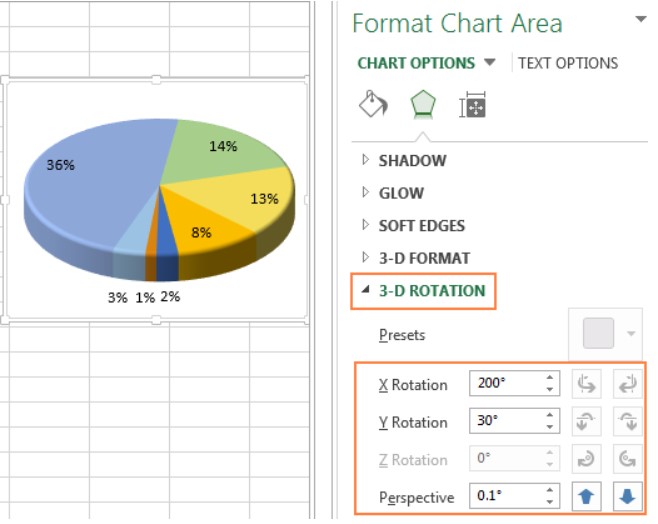Open the CHART OPTIONS dropdown arrow
Viewport: 658px width, 524px height.
click(489, 63)
